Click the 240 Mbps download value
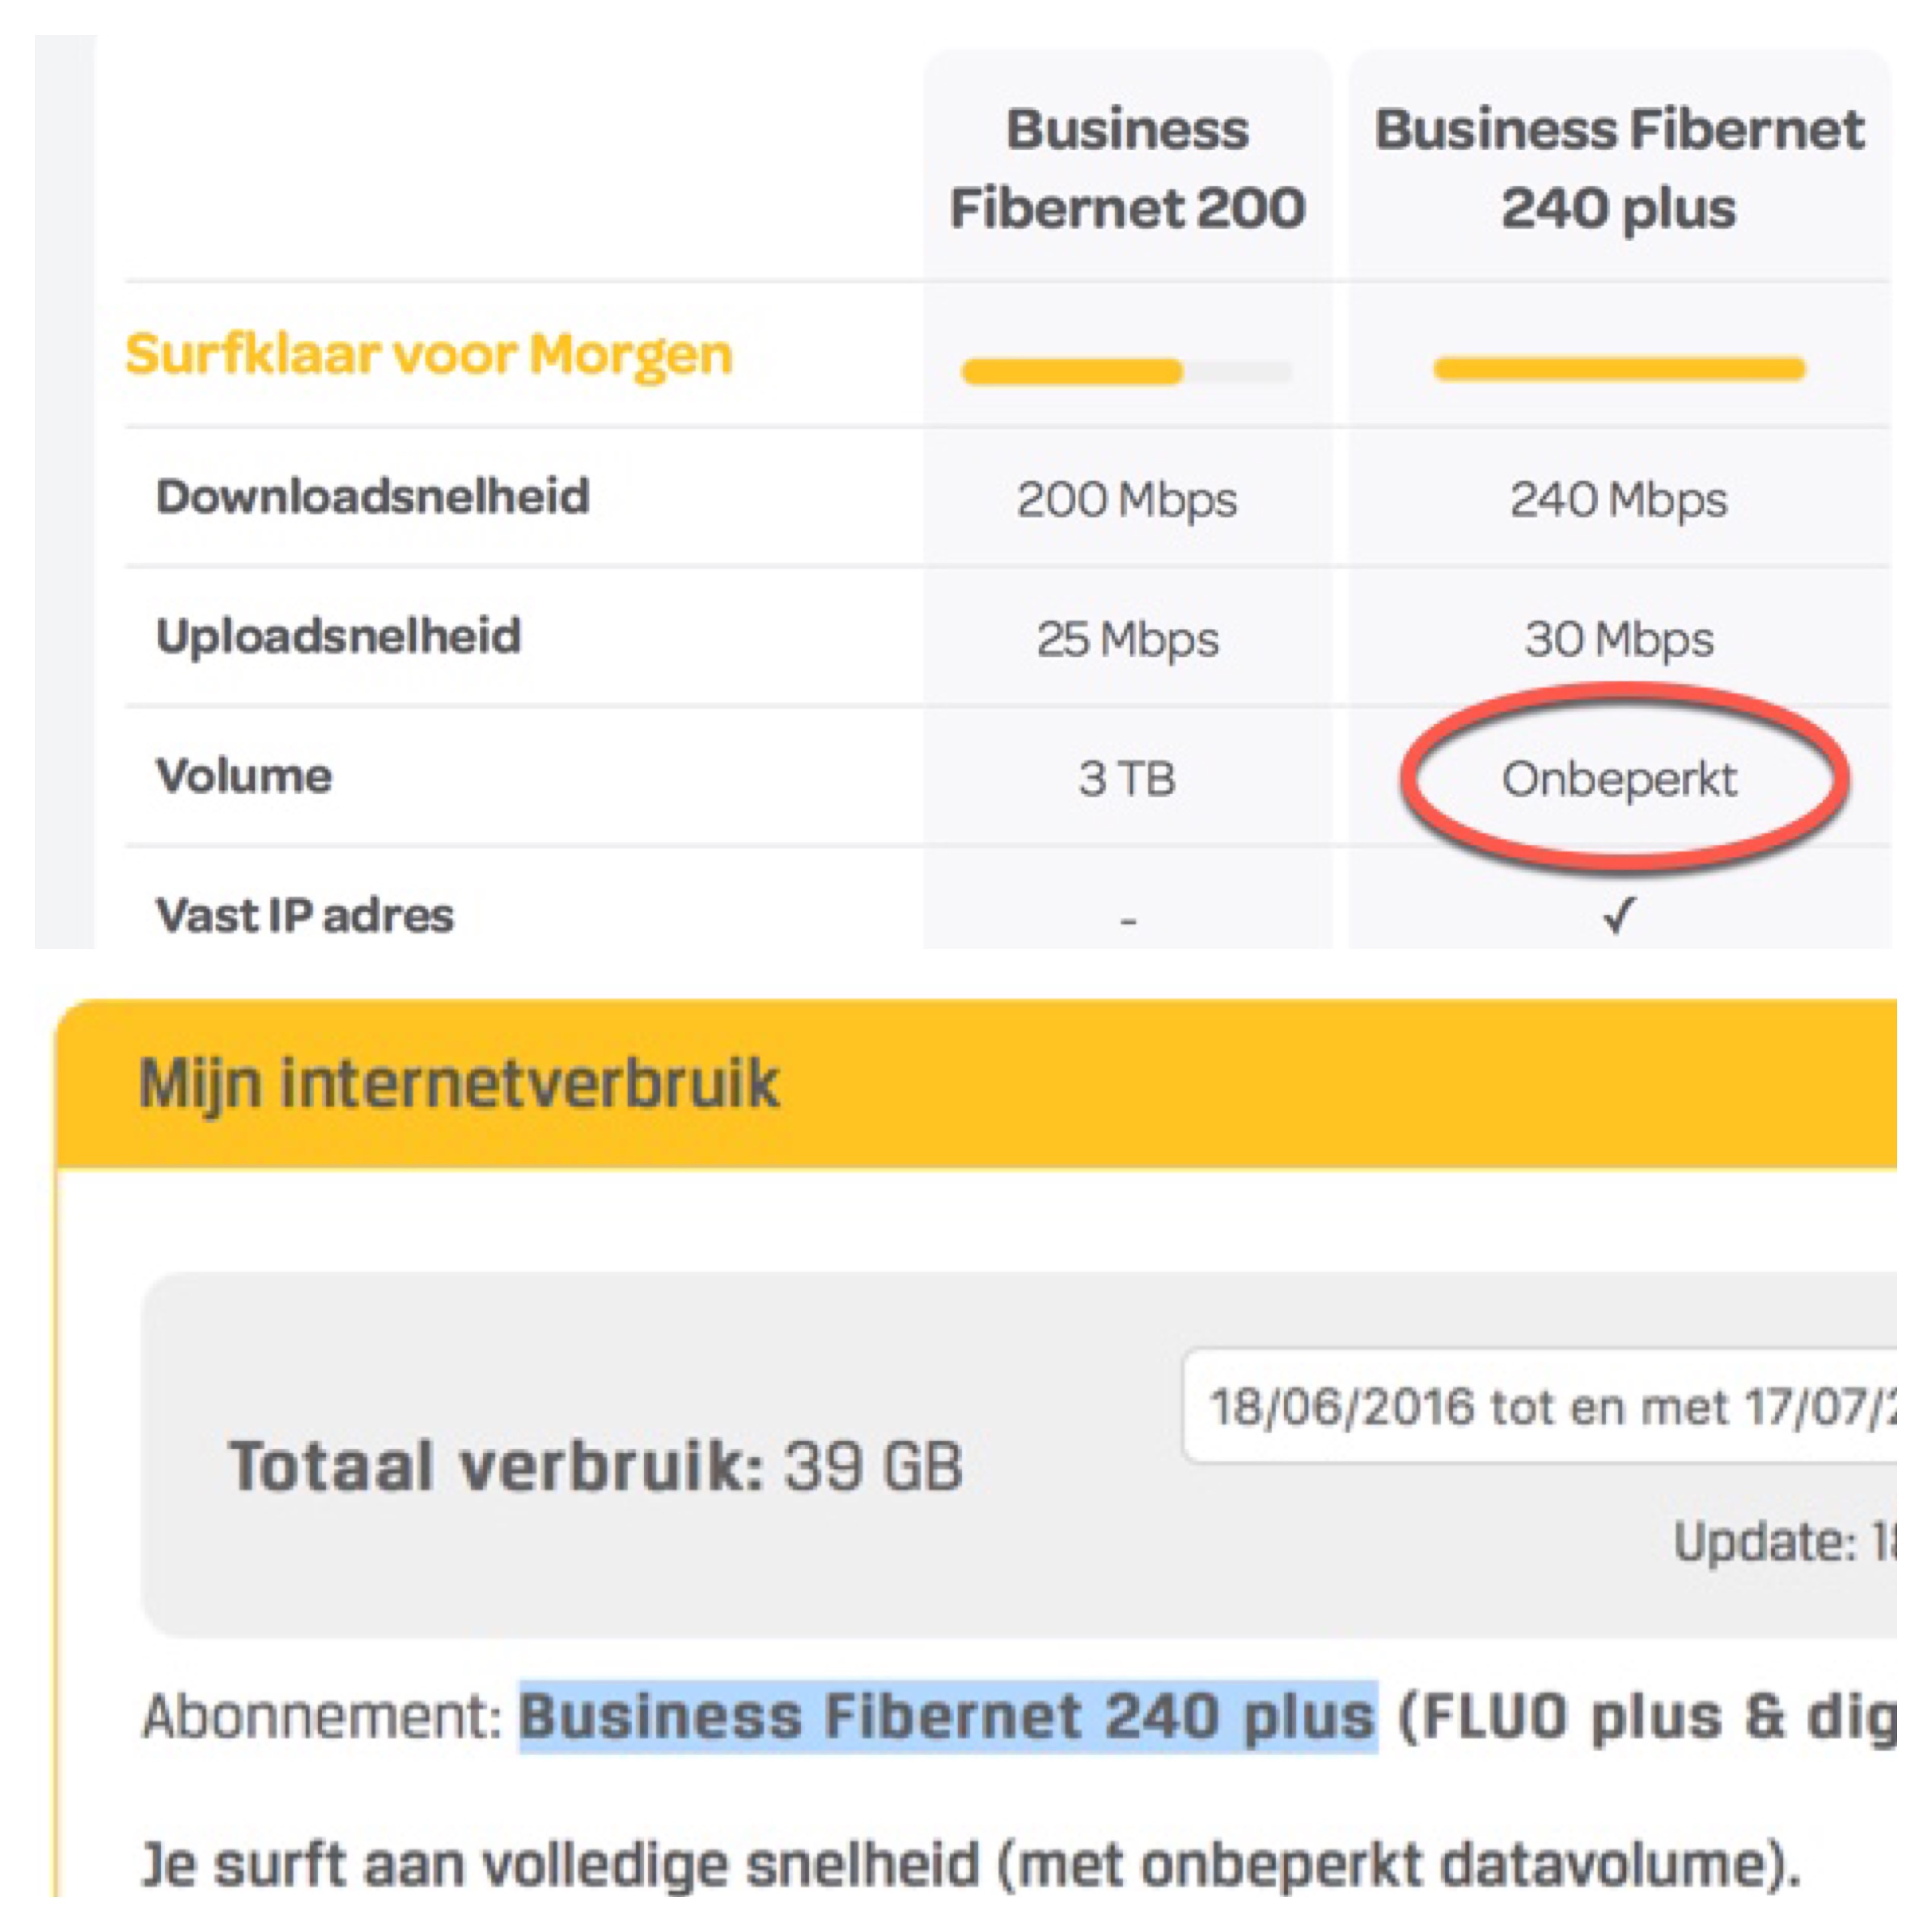The height and width of the screenshot is (1932, 1932). tap(1619, 499)
